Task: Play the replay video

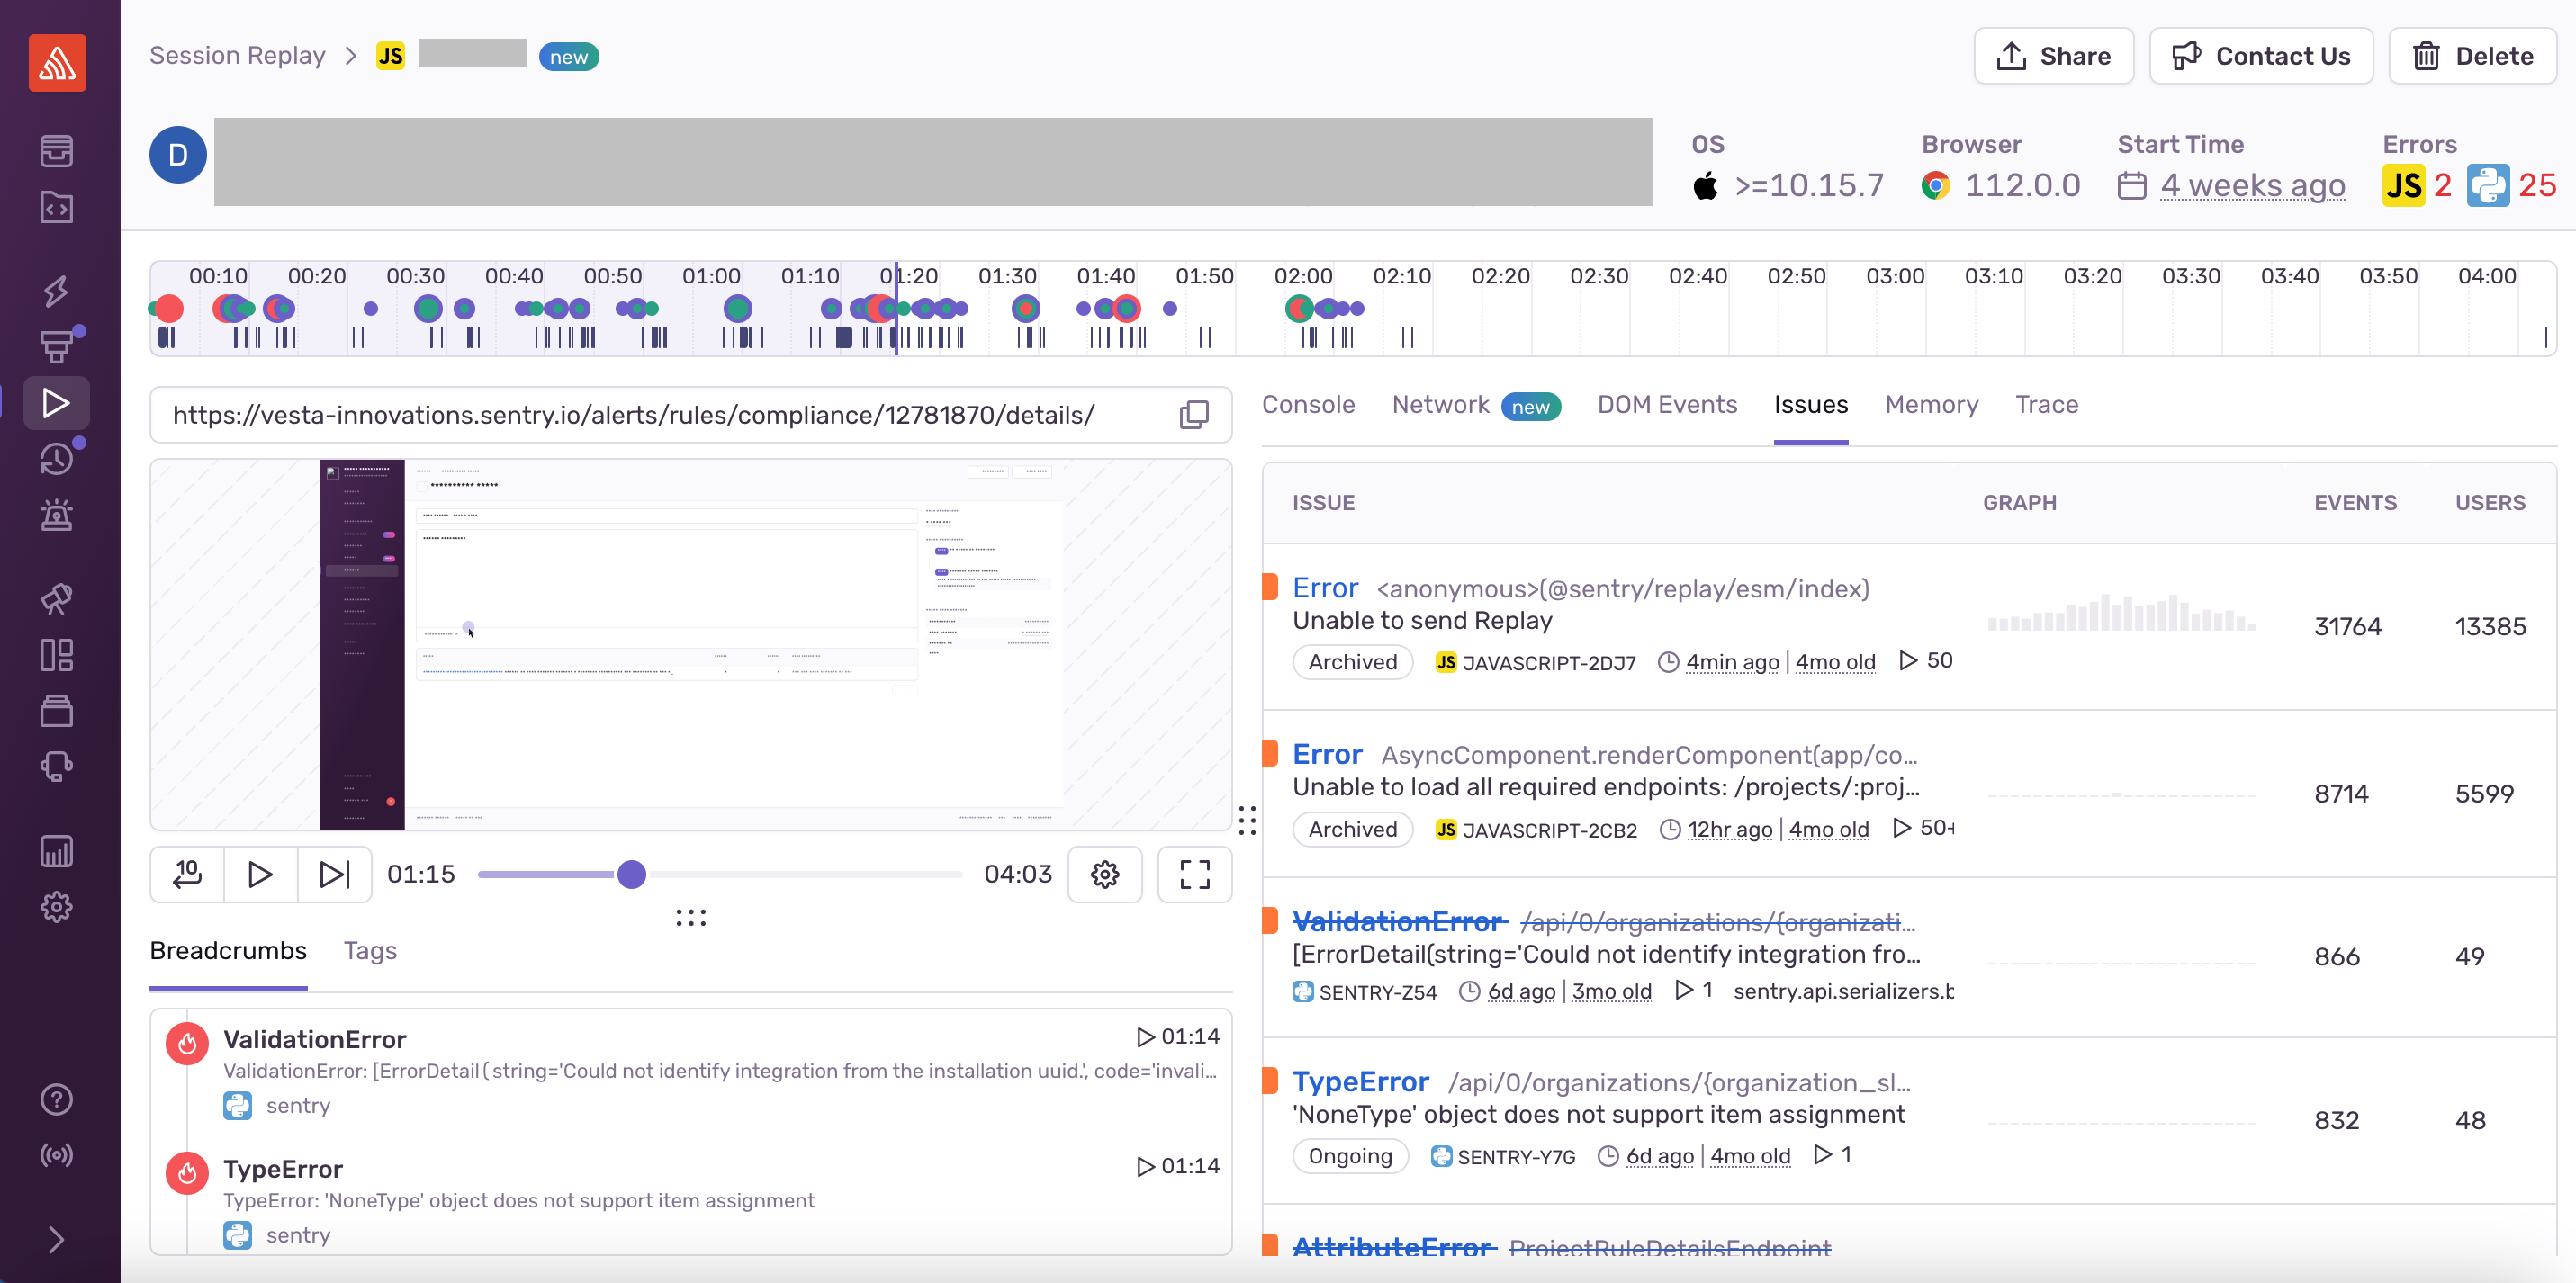Action: click(260, 875)
